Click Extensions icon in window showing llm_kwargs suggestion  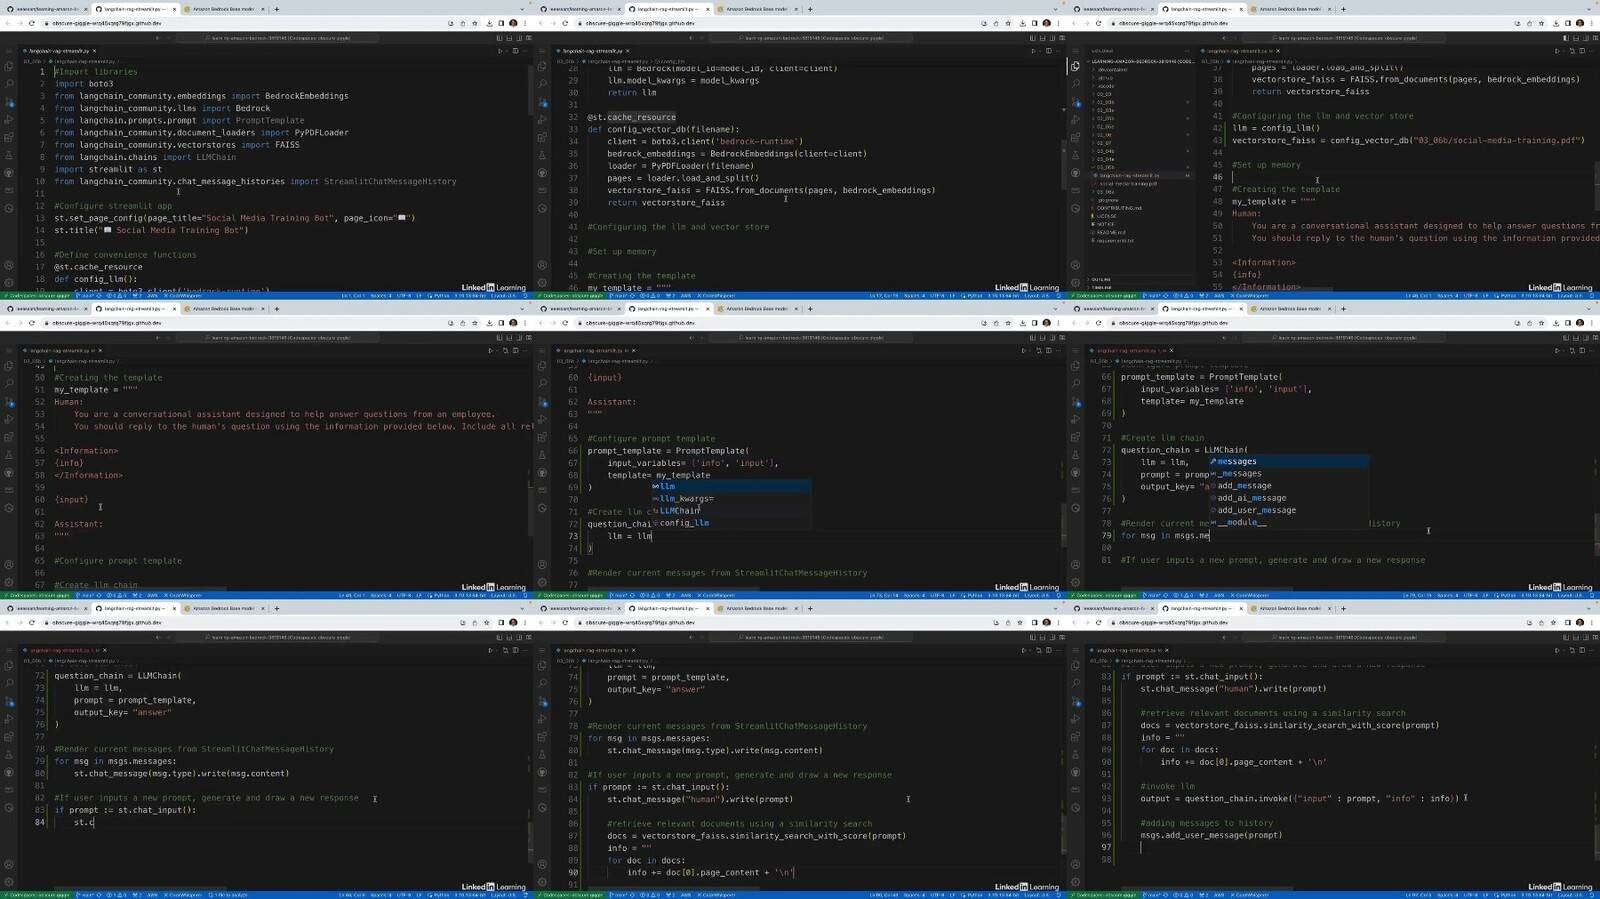click(x=542, y=437)
